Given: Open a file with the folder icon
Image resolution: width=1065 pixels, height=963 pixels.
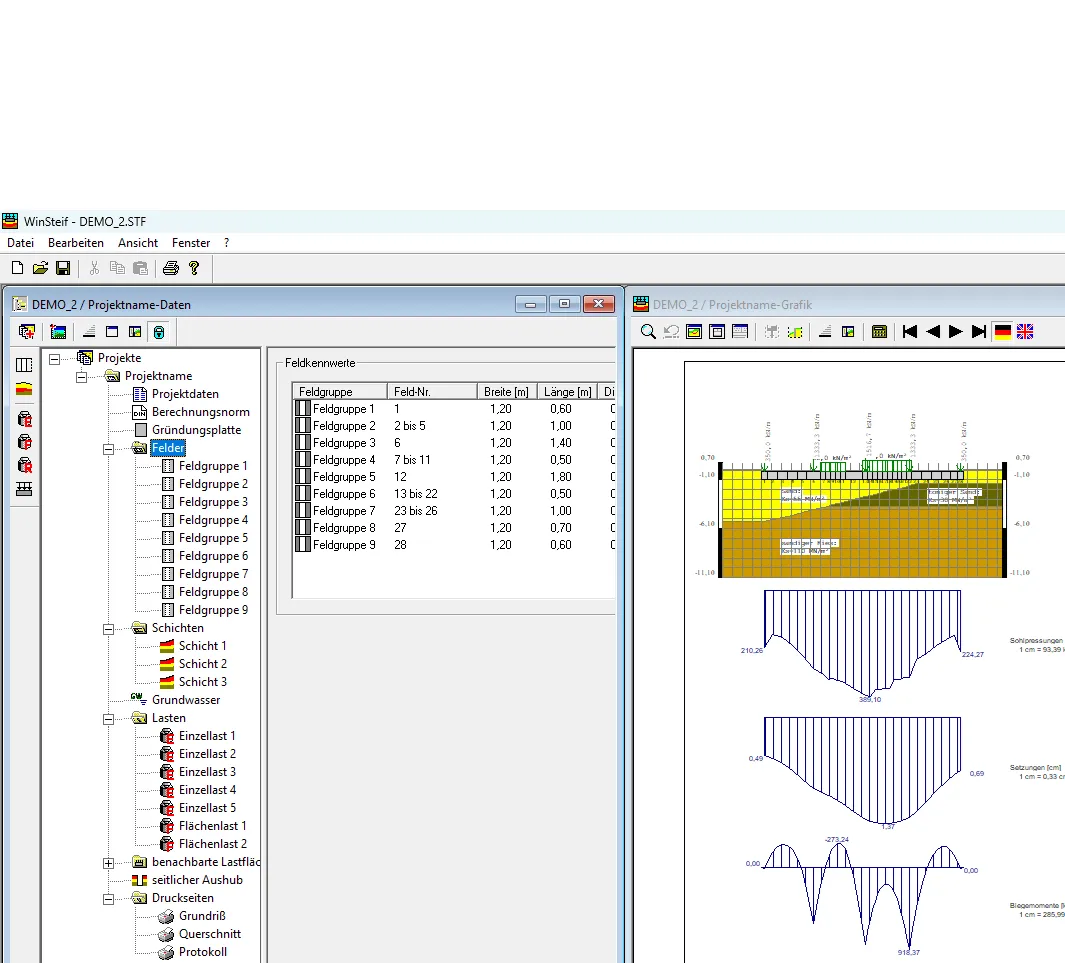Looking at the screenshot, I should 40,268.
